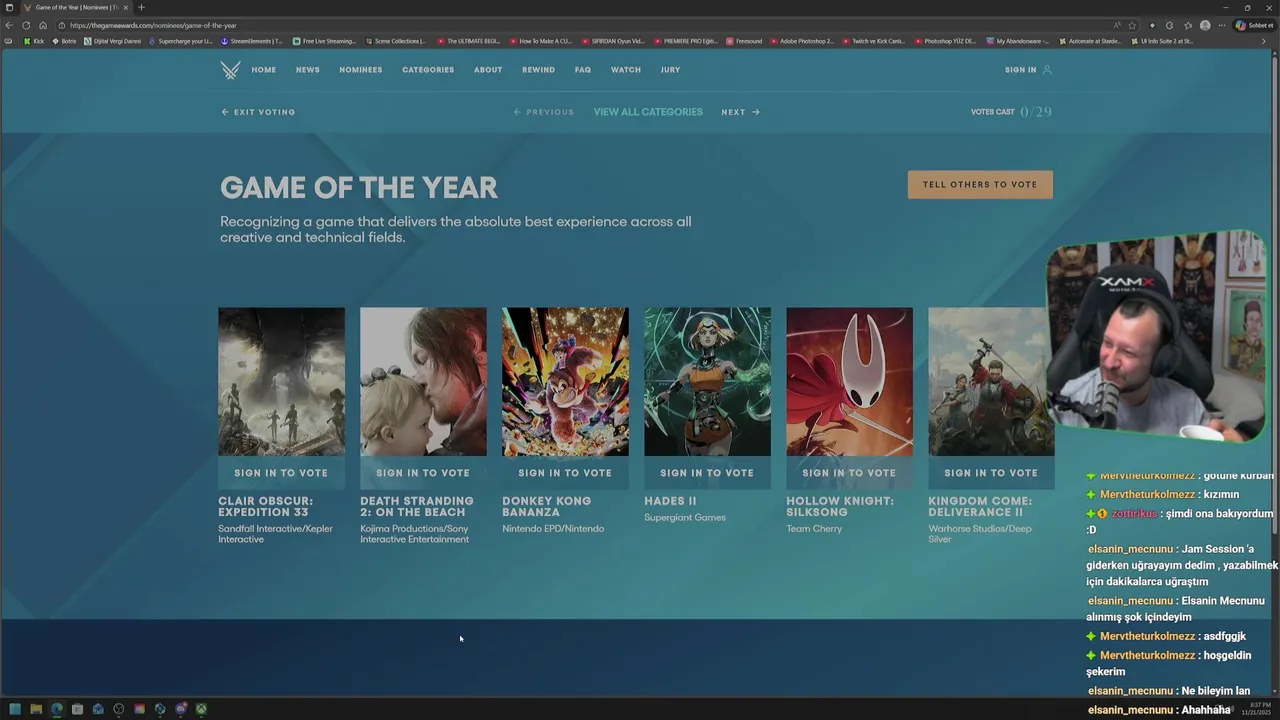The width and height of the screenshot is (1280, 720).
Task: Click the Clair Obscur: Expedition 33 cover art
Action: tap(282, 382)
